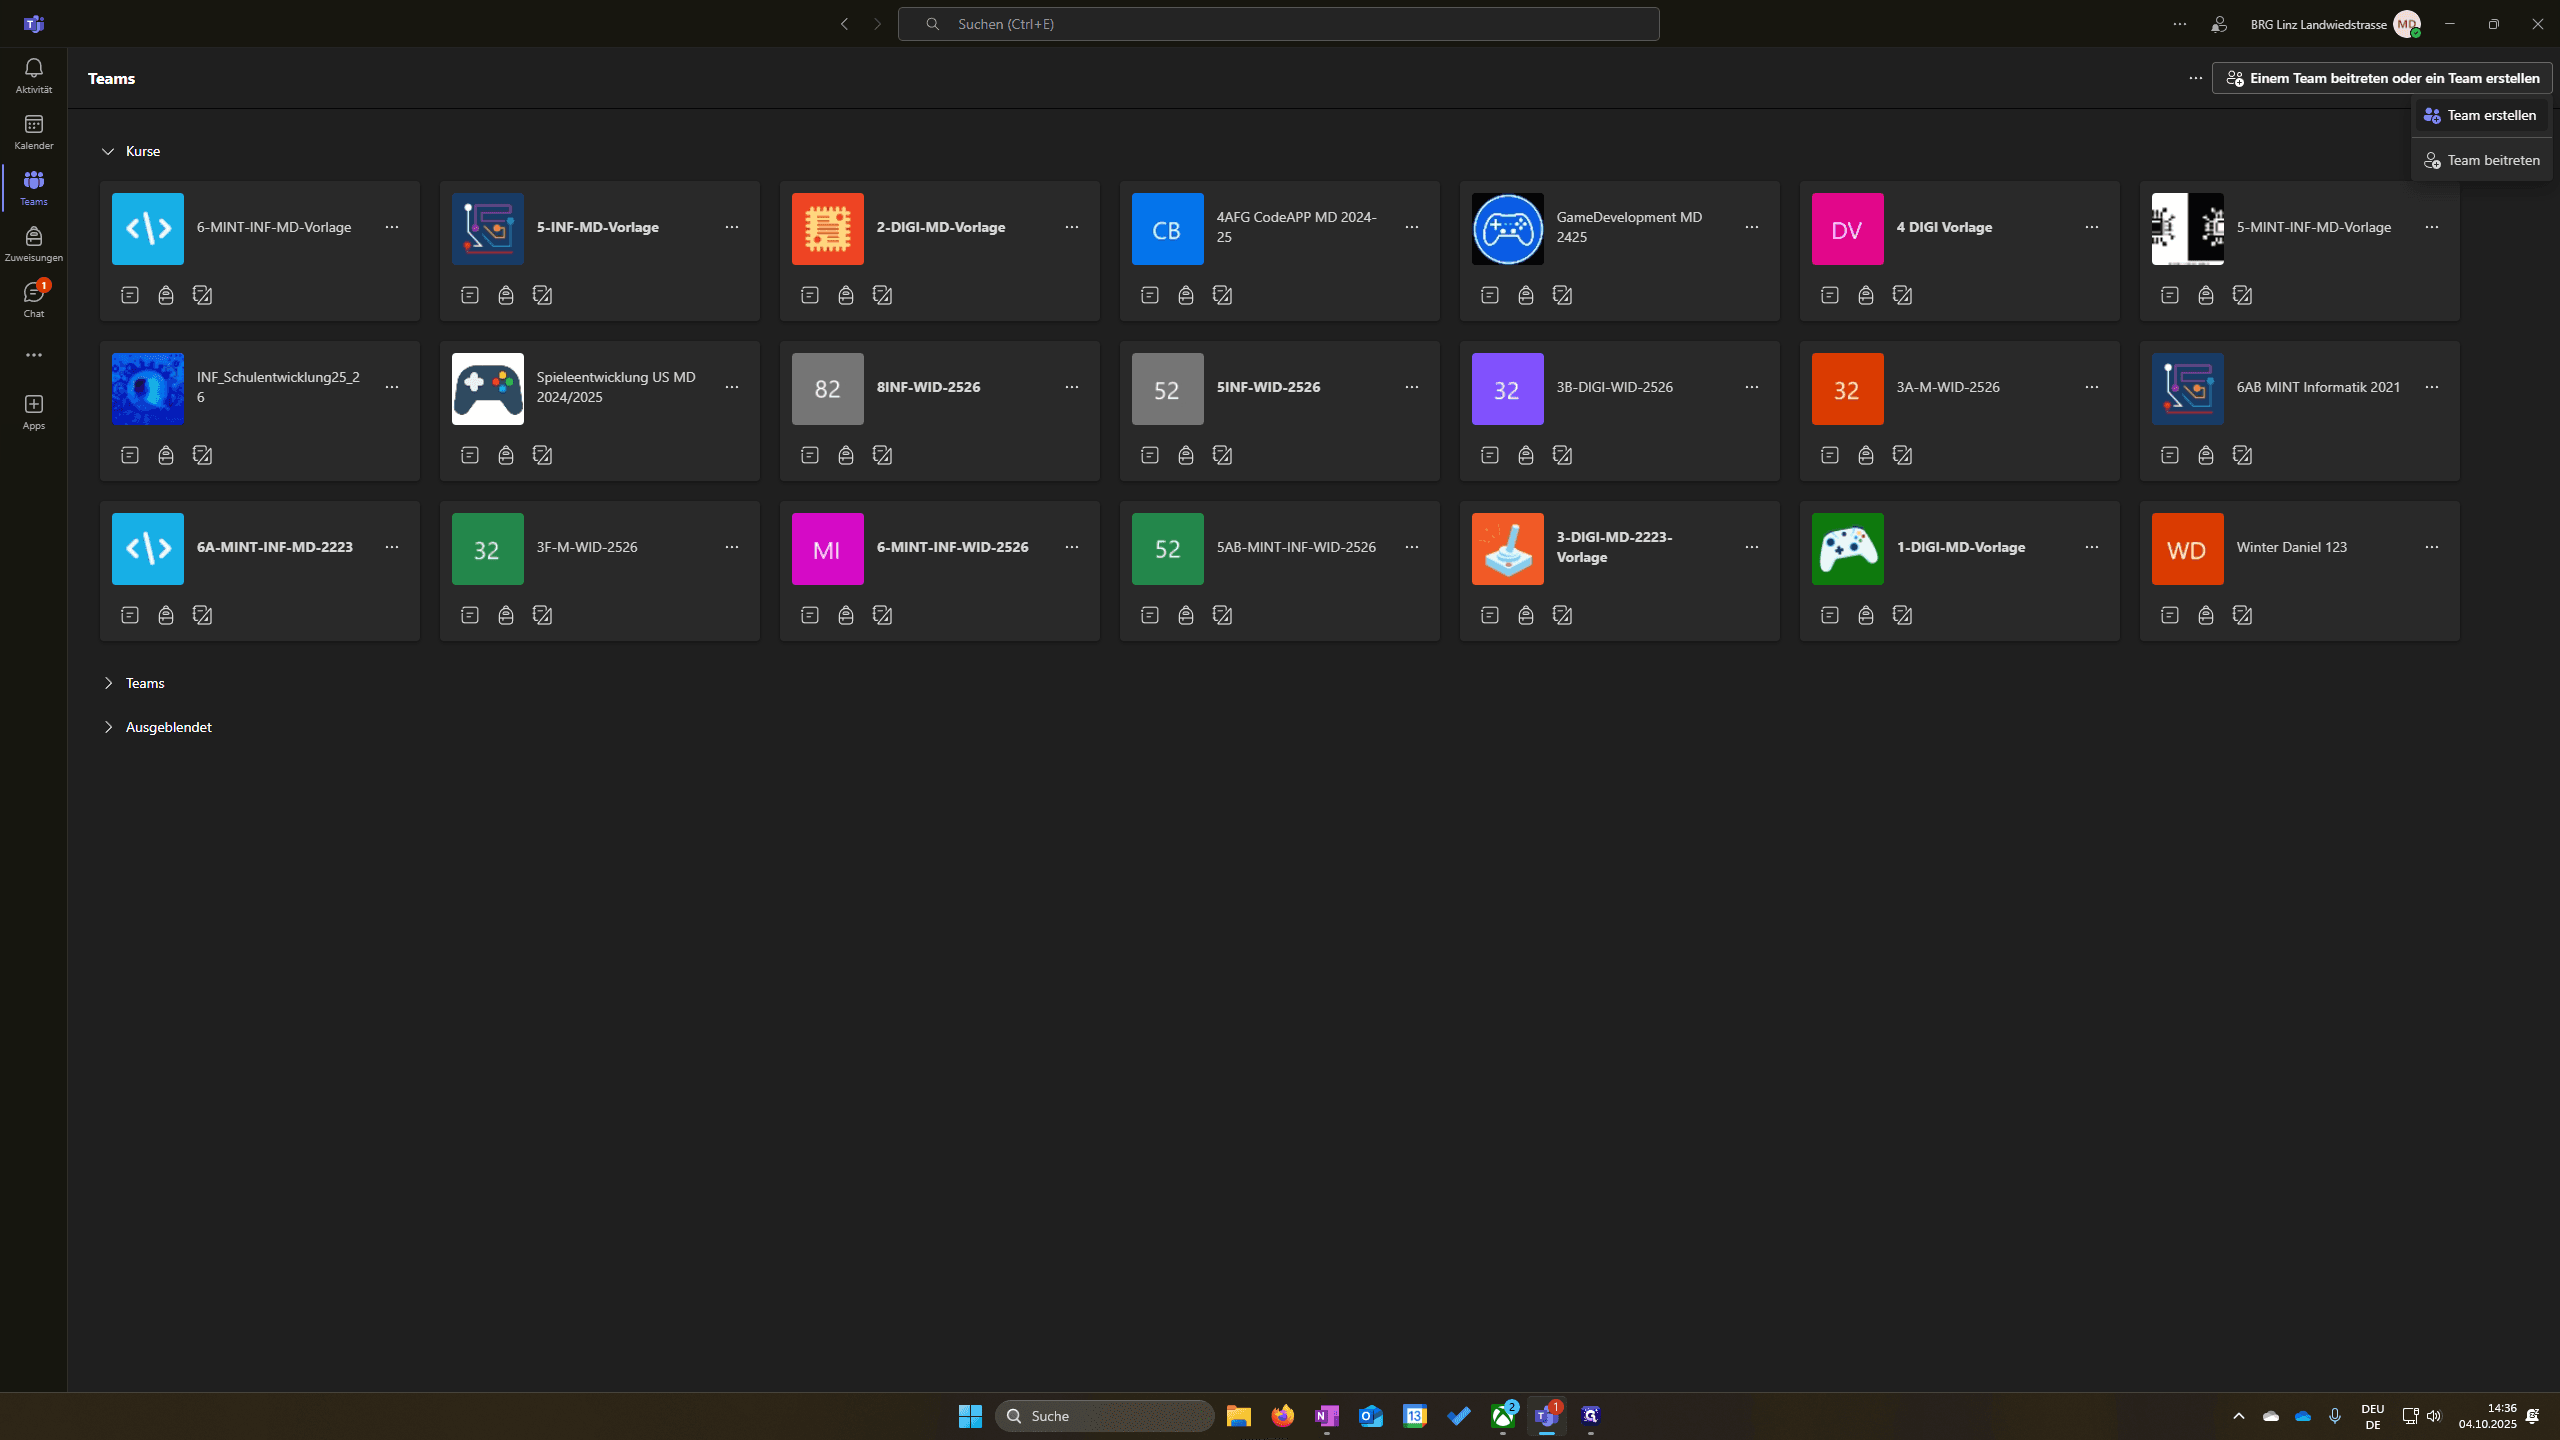Open the 6A-MINT-INF-MD-2223 team card

(260, 571)
